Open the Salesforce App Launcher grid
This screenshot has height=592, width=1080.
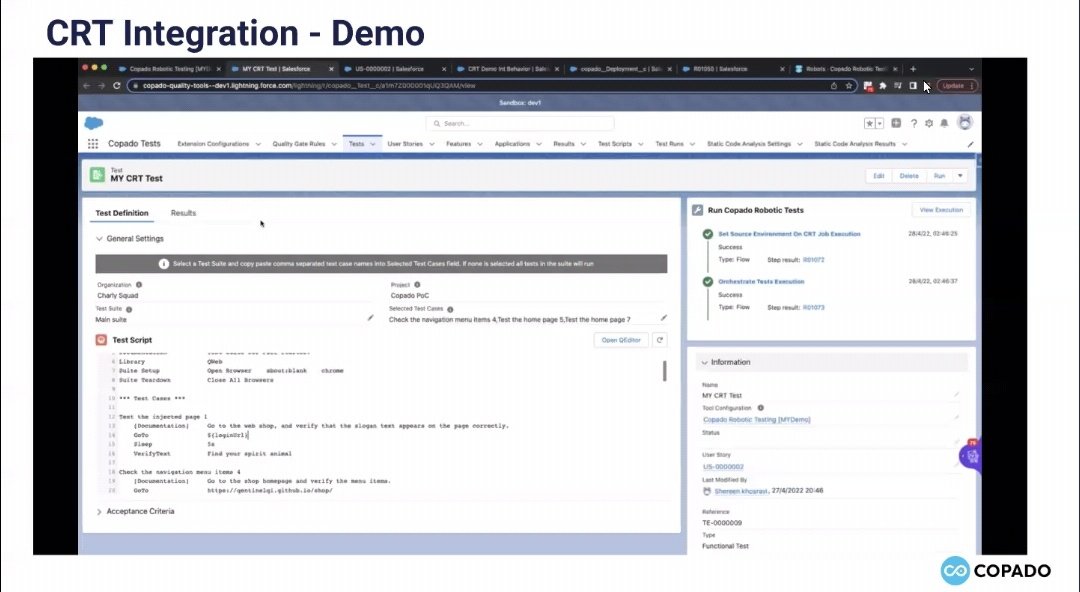[x=93, y=144]
